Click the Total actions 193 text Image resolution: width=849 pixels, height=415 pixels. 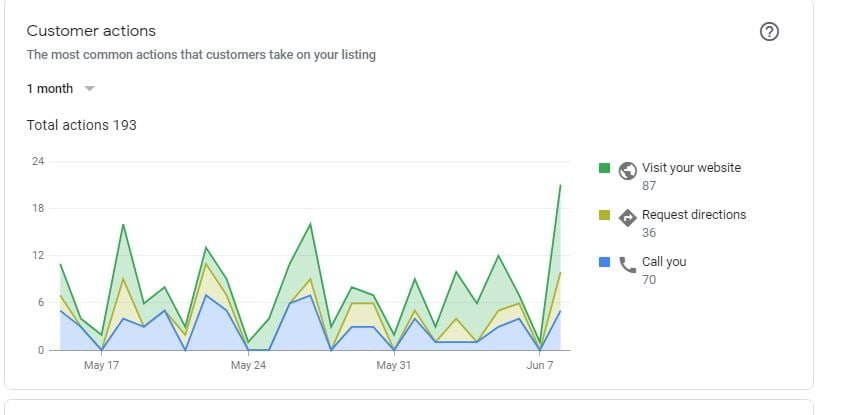(81, 125)
